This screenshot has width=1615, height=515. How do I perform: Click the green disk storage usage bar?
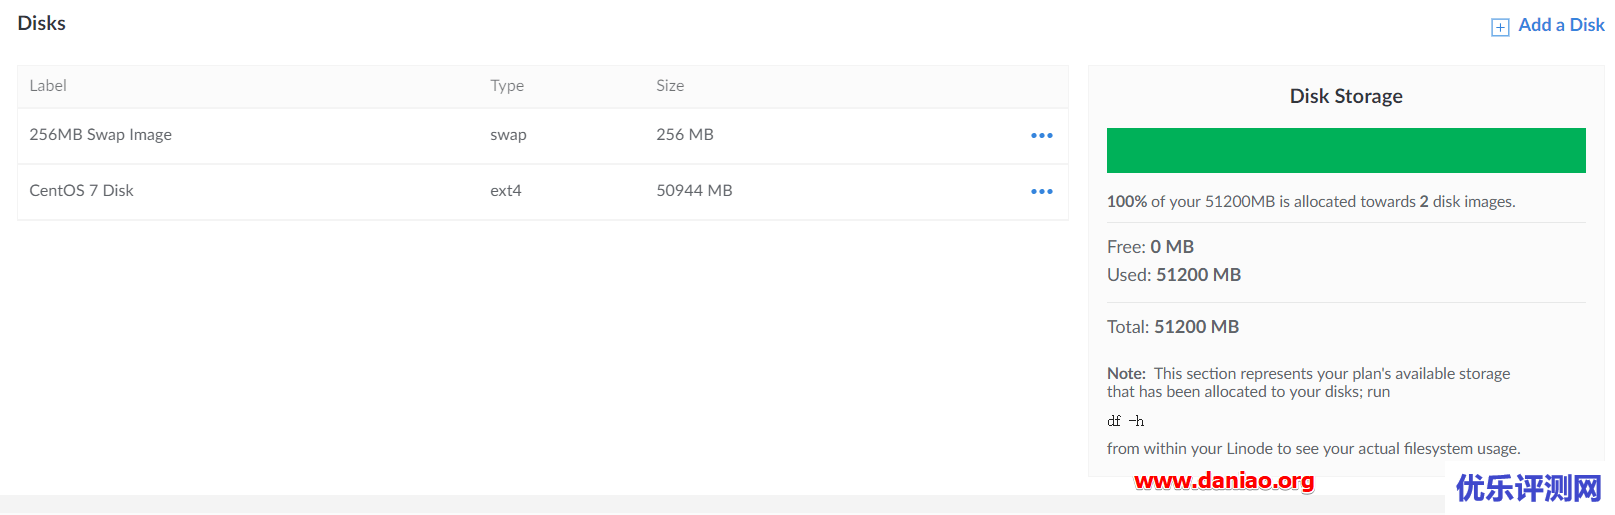1346,150
